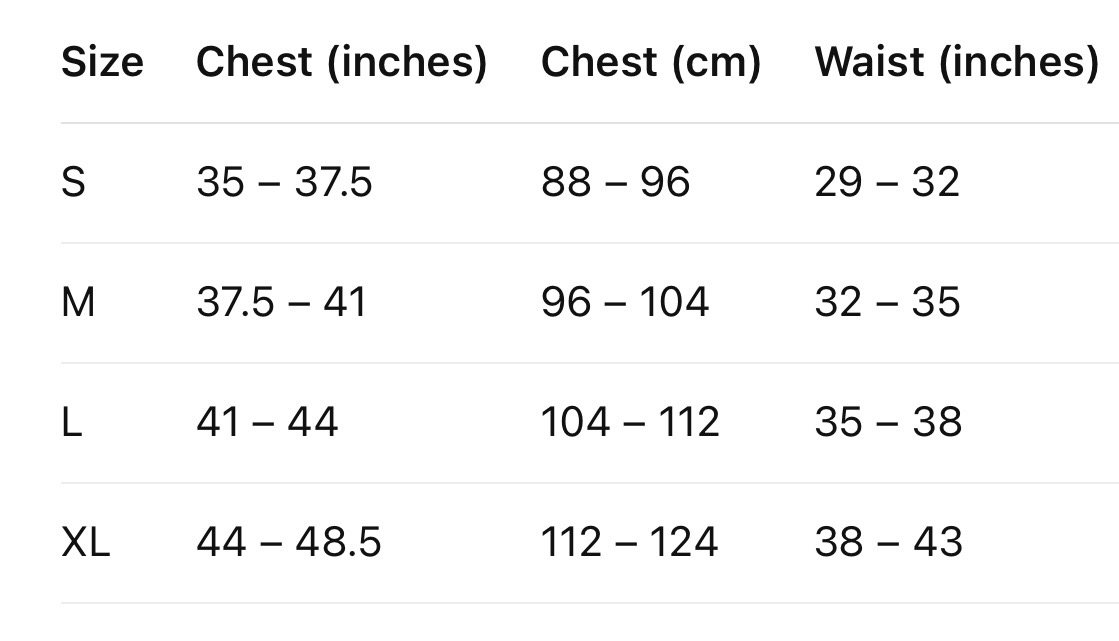Select the 104 – 112 chest cm cell

pos(630,422)
